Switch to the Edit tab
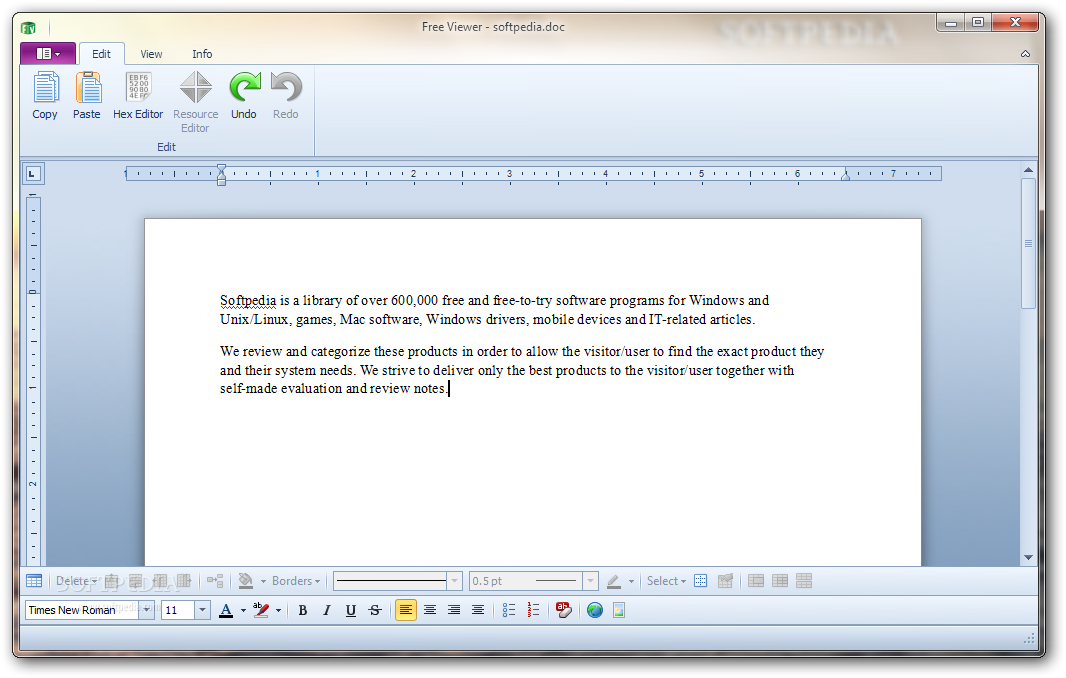The image size is (1066, 678). click(101, 54)
